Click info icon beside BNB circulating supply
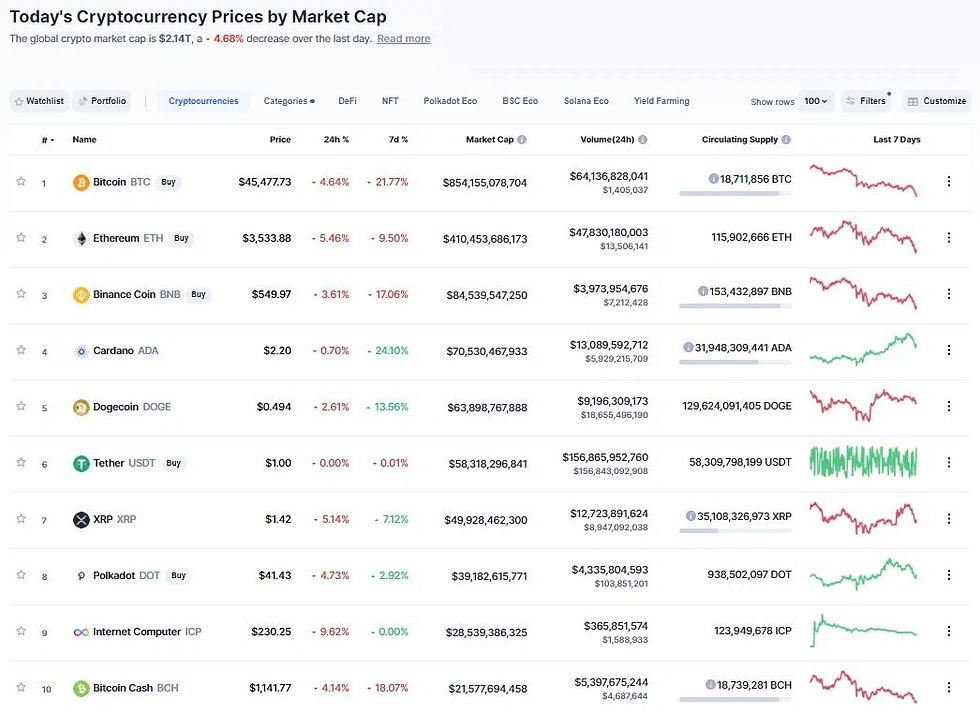 pyautogui.click(x=702, y=291)
